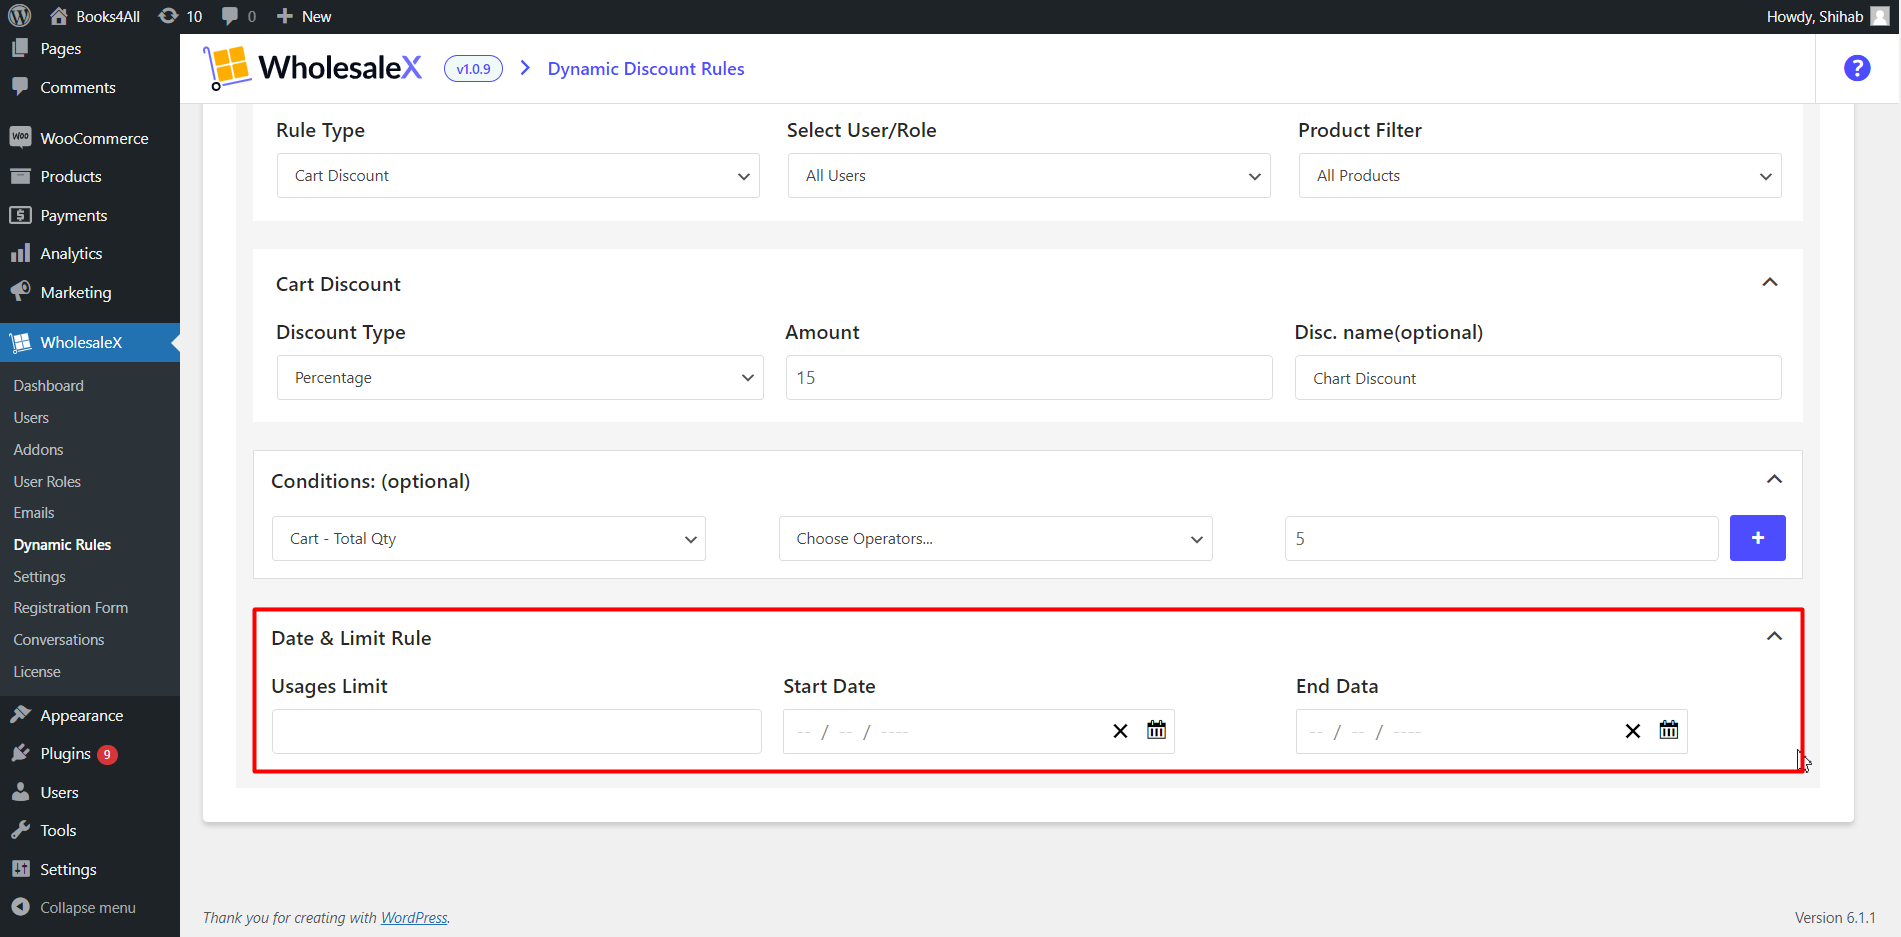This screenshot has height=937, width=1901.
Task: Clear the Start Date with X icon
Action: (1120, 731)
